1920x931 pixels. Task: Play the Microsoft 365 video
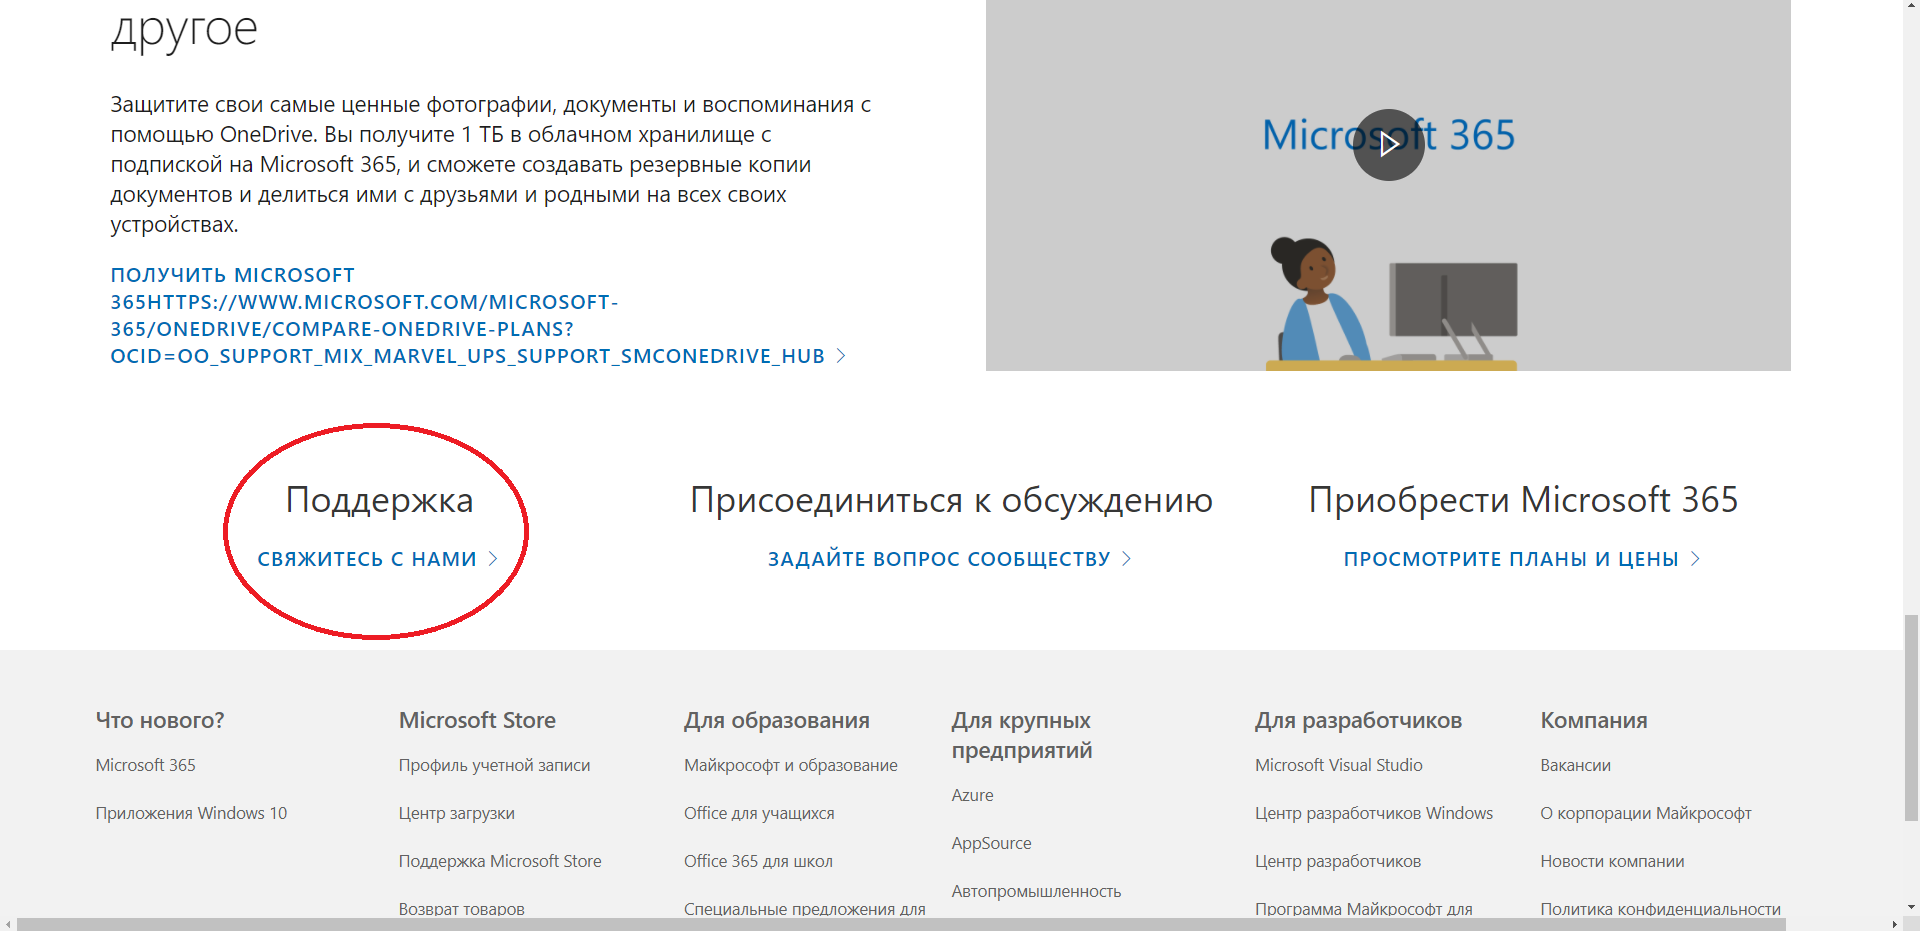[1388, 145]
